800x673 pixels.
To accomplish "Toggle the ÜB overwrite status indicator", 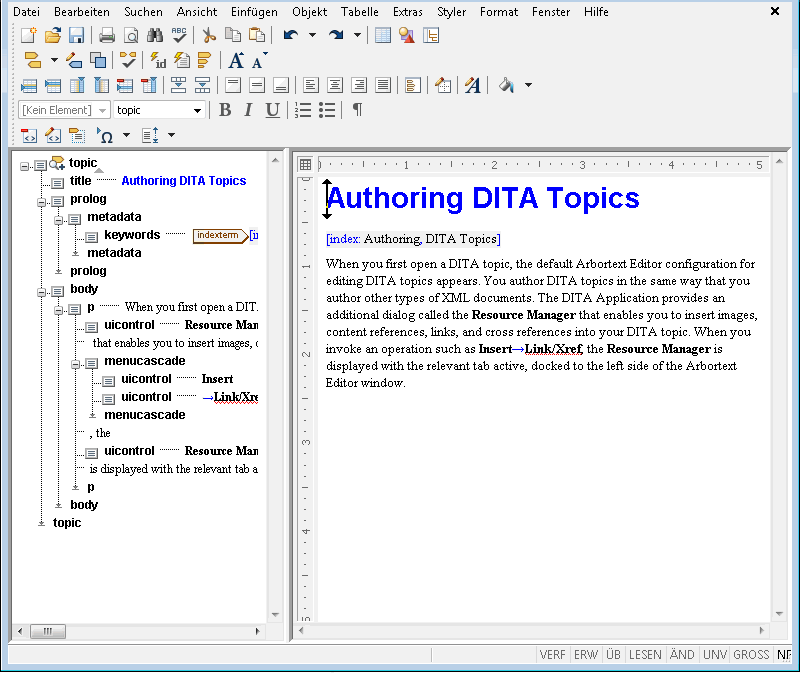I will click(613, 655).
